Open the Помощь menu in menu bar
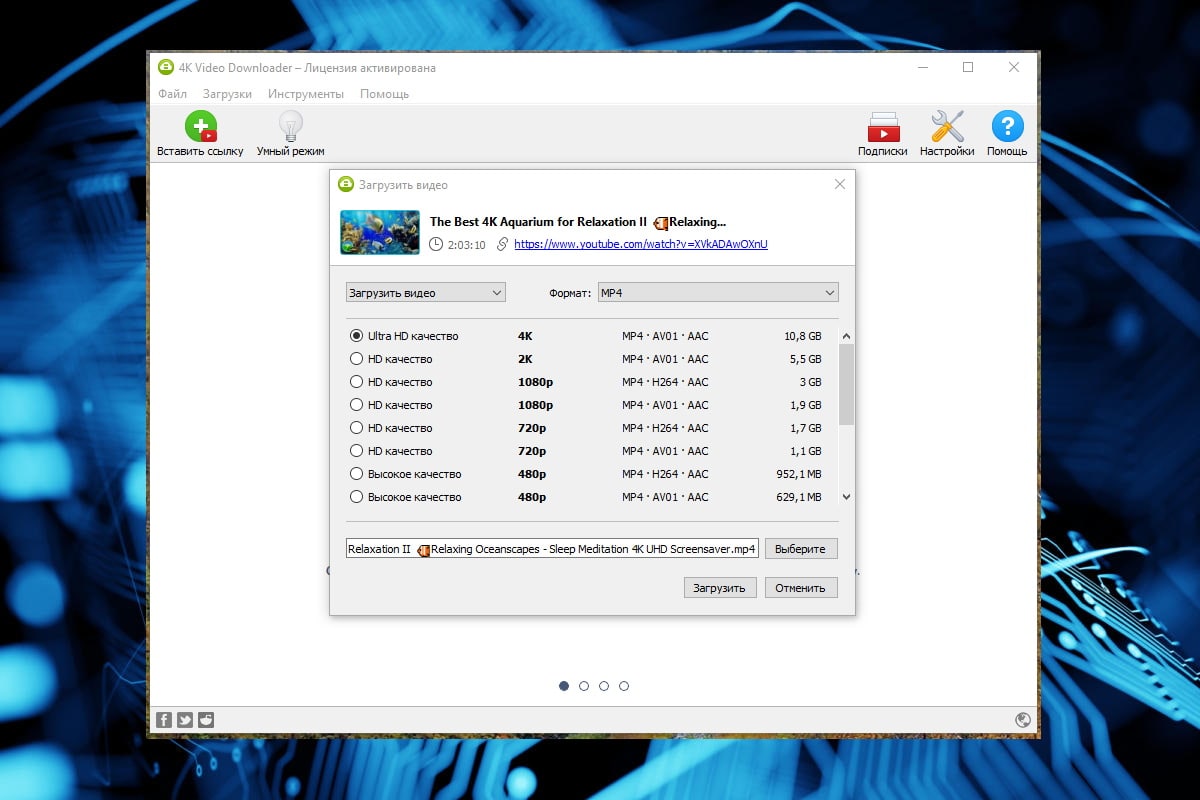This screenshot has height=800, width=1200. click(385, 94)
